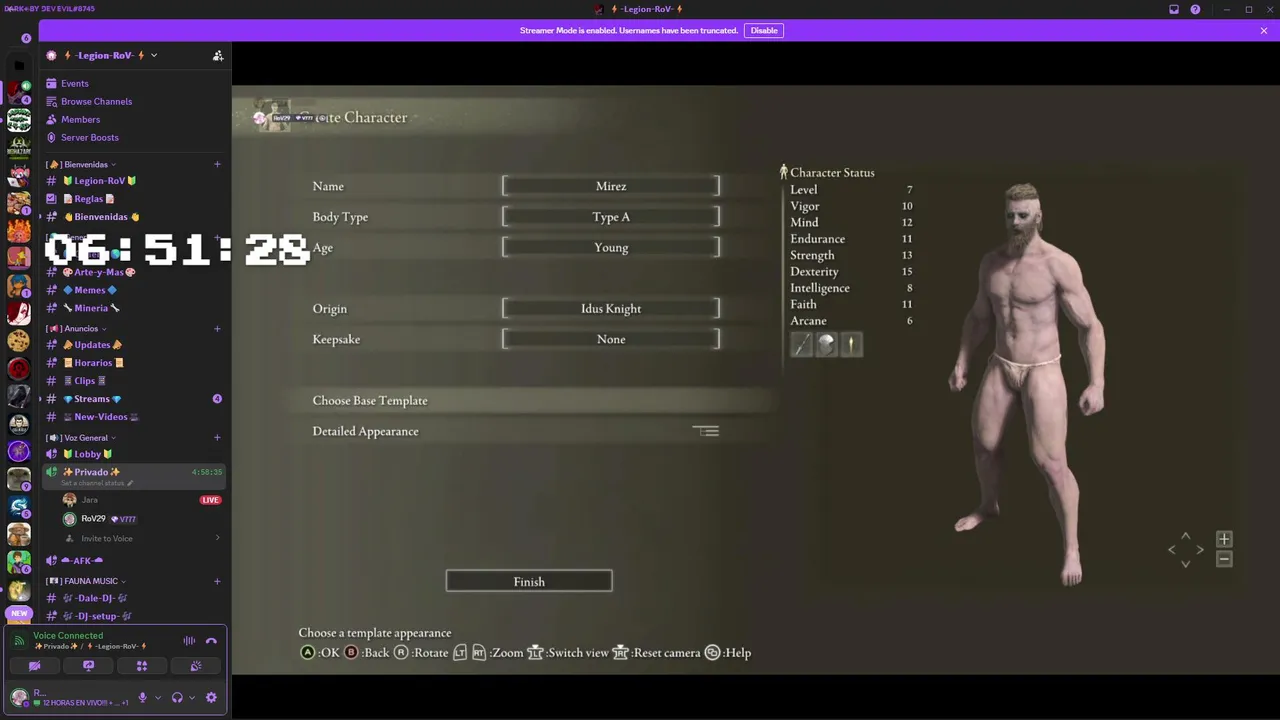Change Origin set to Idus Knight

611,309
